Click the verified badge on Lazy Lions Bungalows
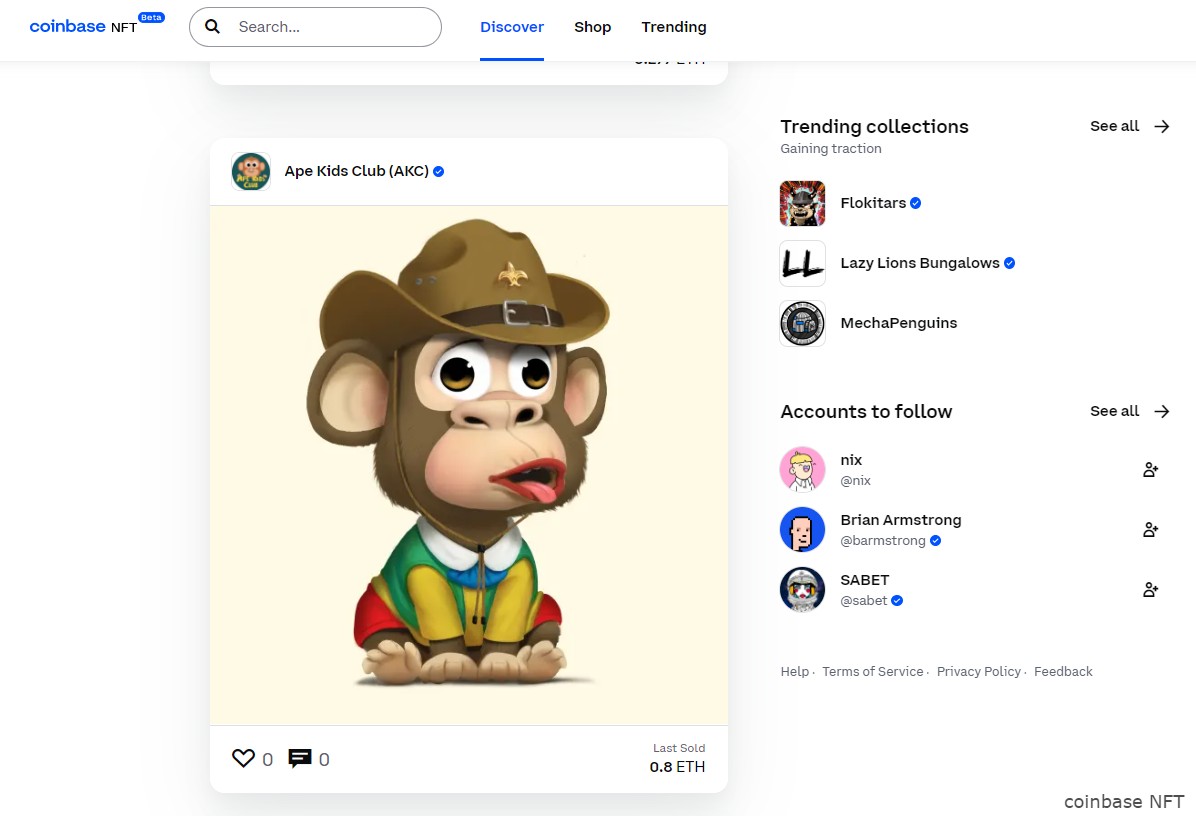 tap(1008, 263)
